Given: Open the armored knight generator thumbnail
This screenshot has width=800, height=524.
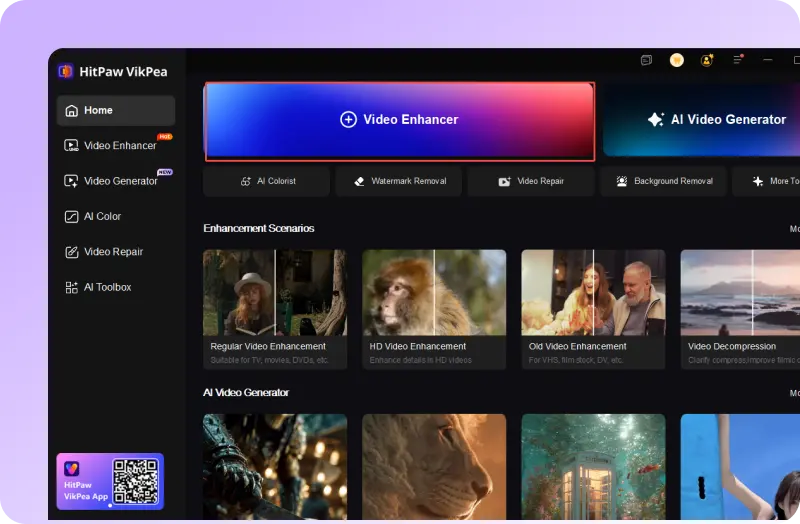Looking at the screenshot, I should (275, 467).
